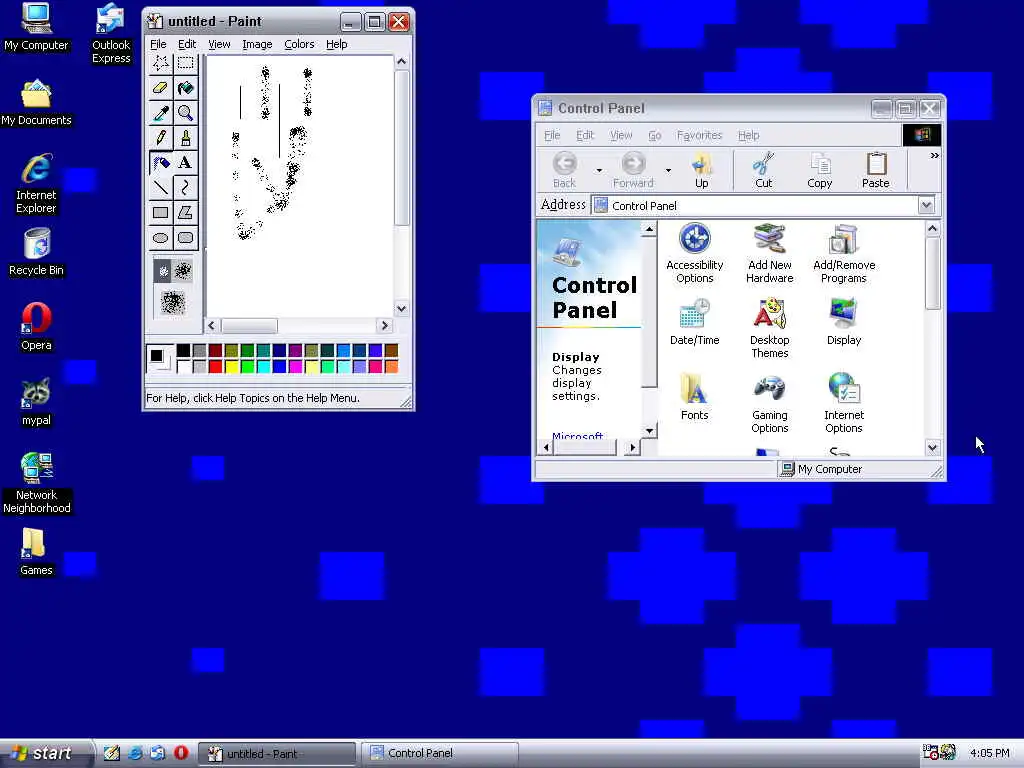Viewport: 1024px width, 768px height.
Task: Choose the Eraser tool in Paint
Action: [x=161, y=88]
